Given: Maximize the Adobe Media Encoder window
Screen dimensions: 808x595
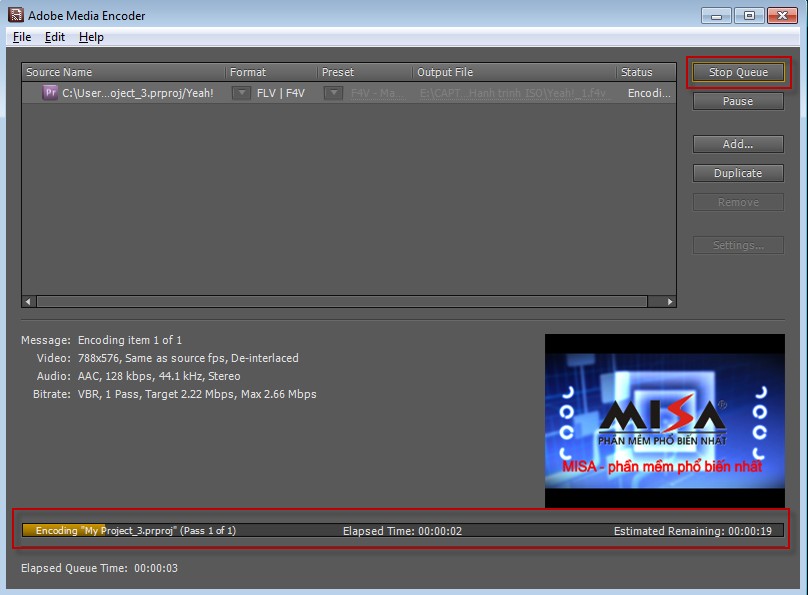Looking at the screenshot, I should [x=749, y=16].
